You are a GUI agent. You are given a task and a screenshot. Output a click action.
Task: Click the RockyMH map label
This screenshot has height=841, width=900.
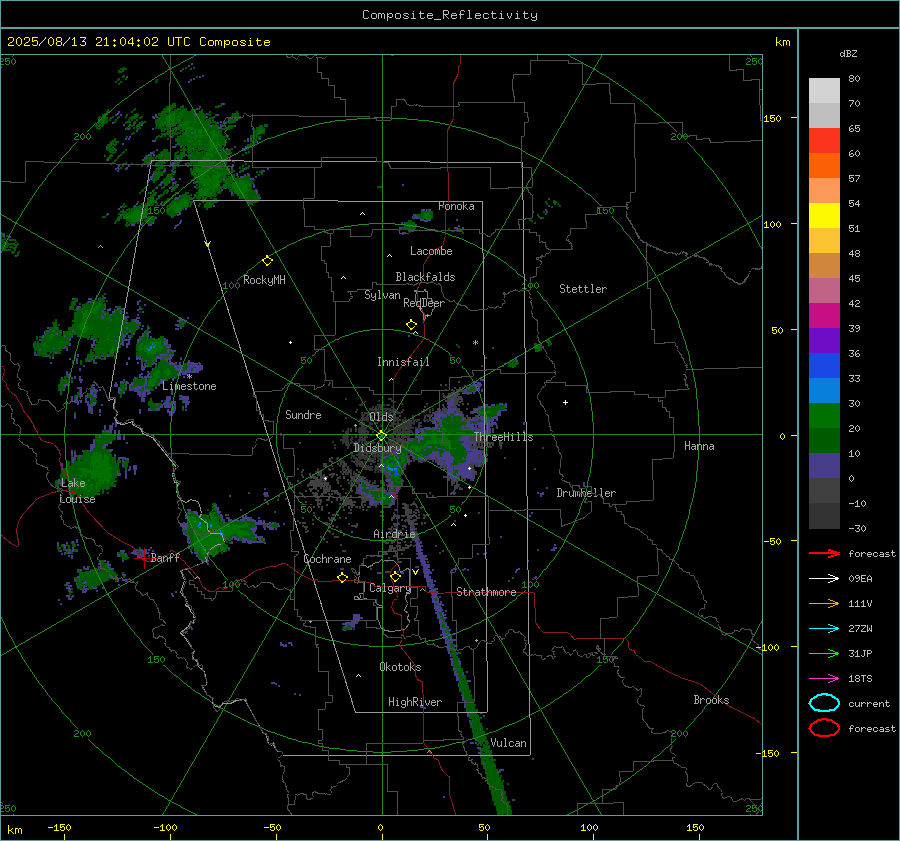tap(264, 280)
